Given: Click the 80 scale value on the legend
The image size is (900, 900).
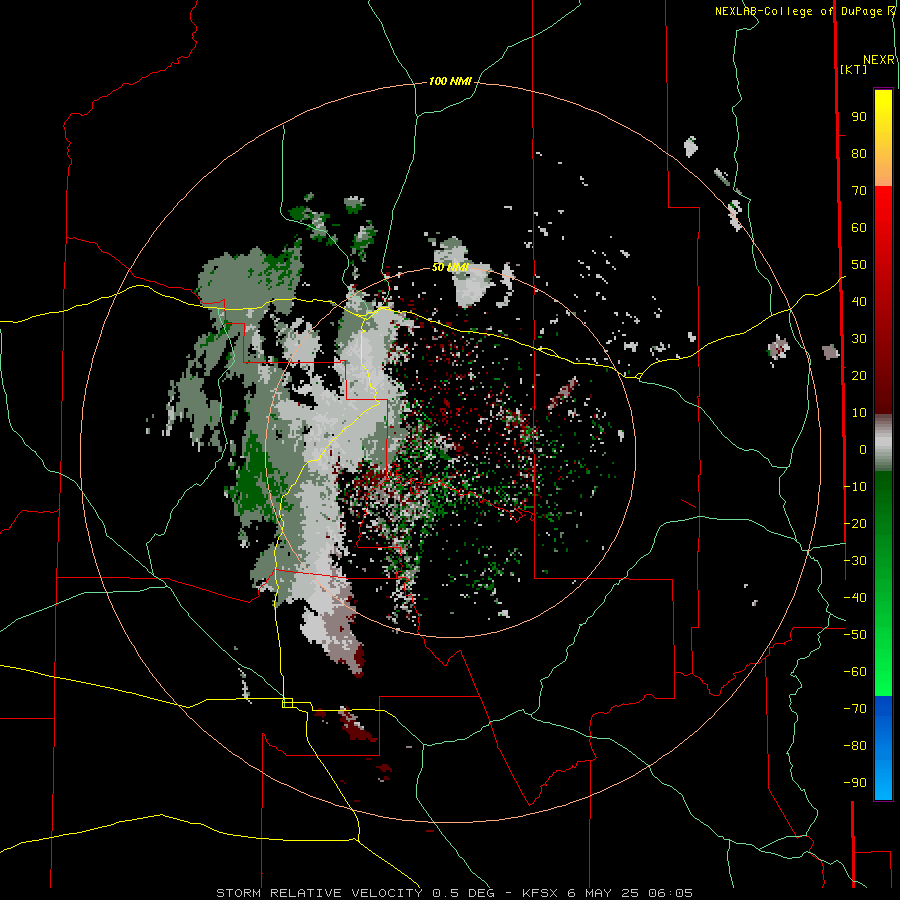Looking at the screenshot, I should point(859,154).
